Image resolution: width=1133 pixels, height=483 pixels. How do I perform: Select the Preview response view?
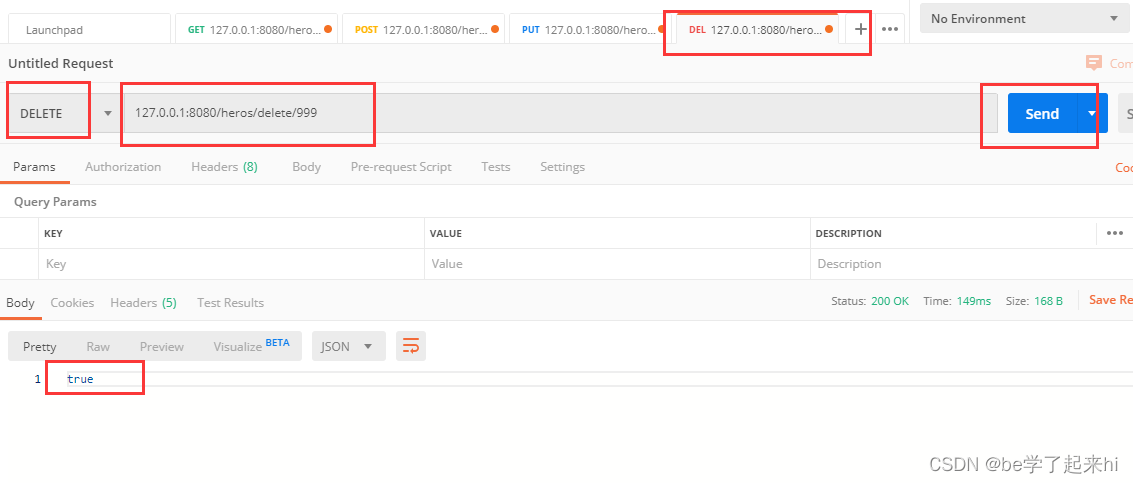tap(162, 346)
